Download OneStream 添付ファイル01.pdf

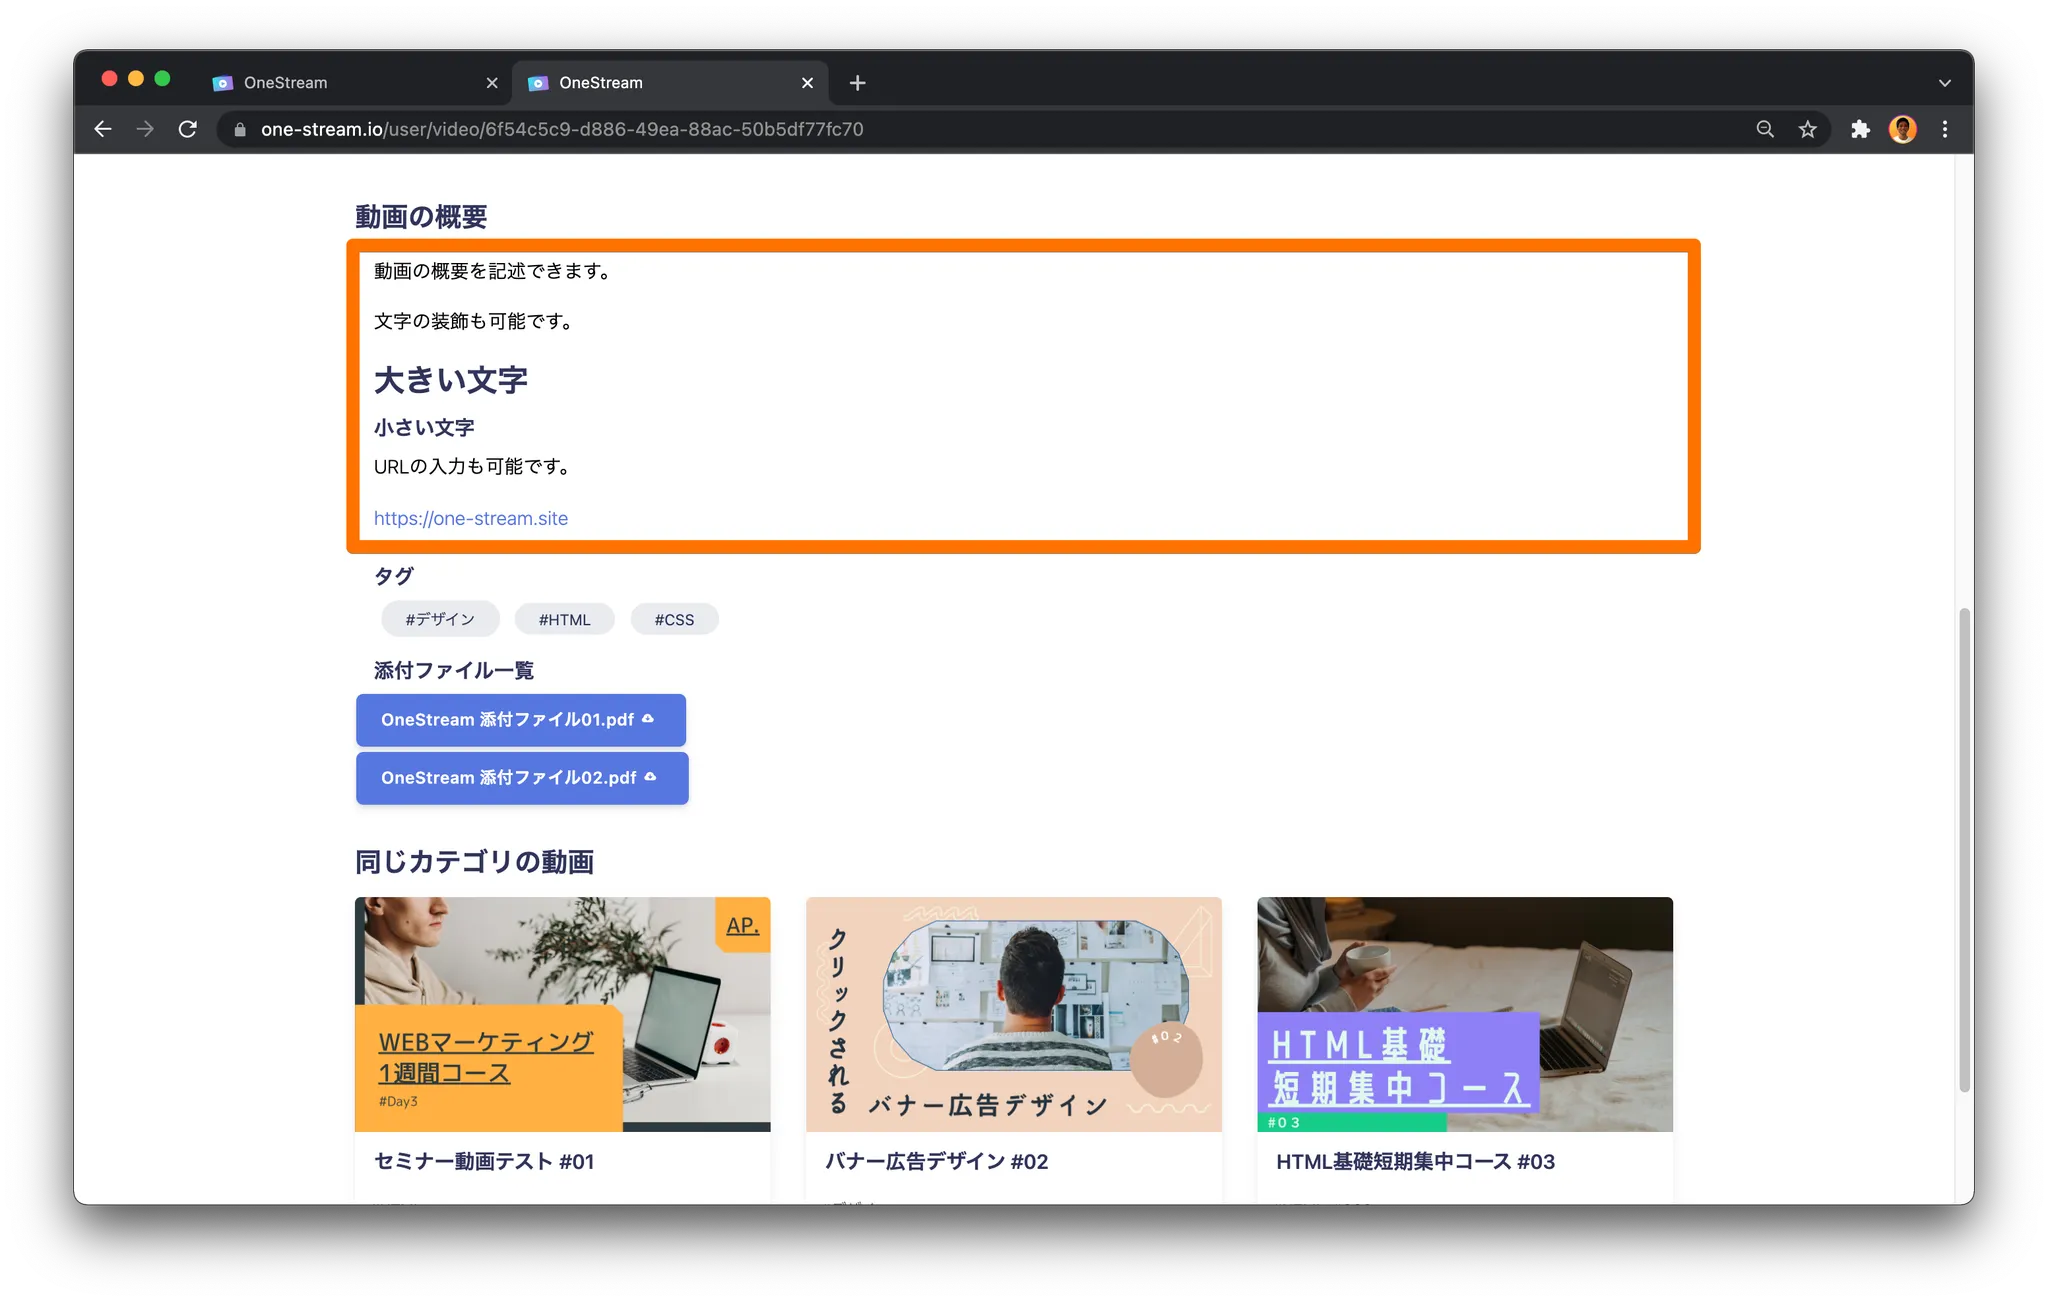[520, 720]
